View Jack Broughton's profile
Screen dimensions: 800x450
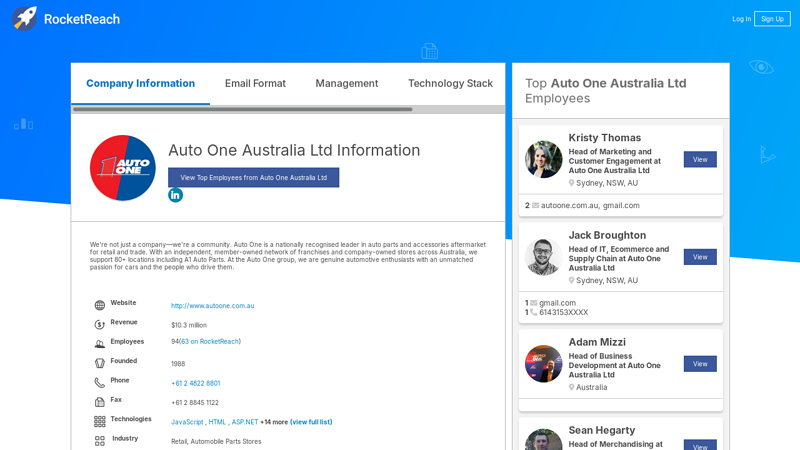[x=700, y=257]
